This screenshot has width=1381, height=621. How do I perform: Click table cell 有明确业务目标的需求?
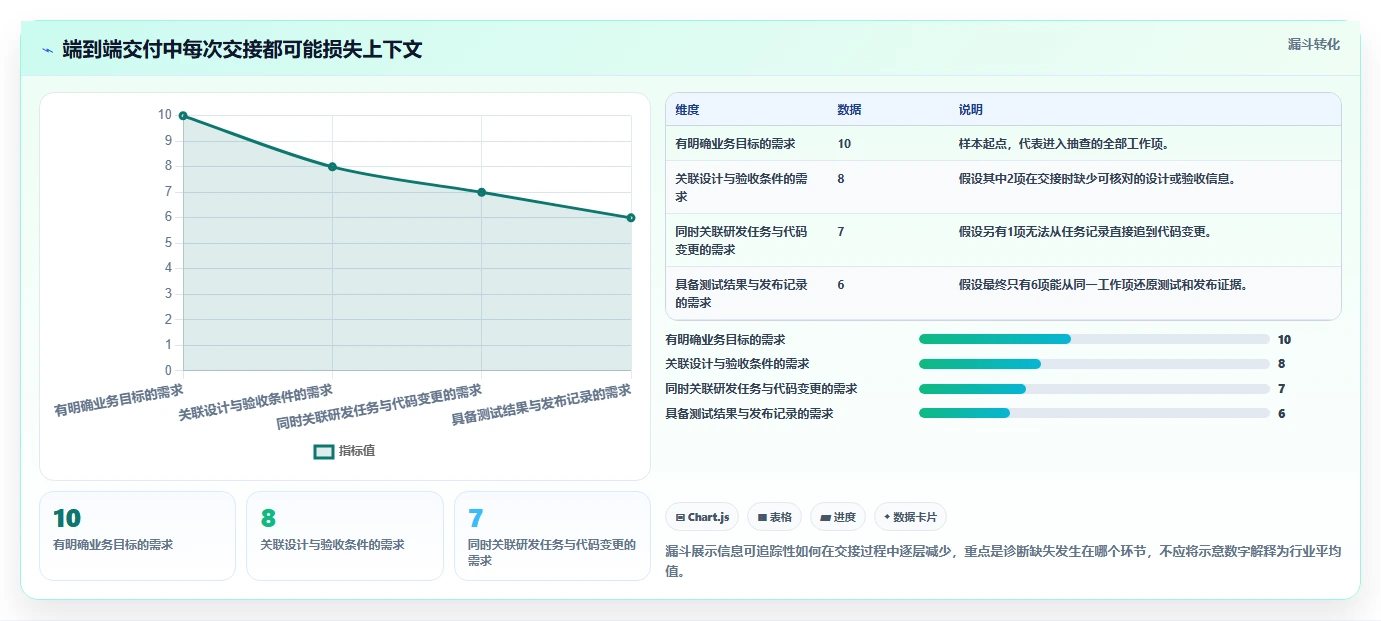coord(735,144)
